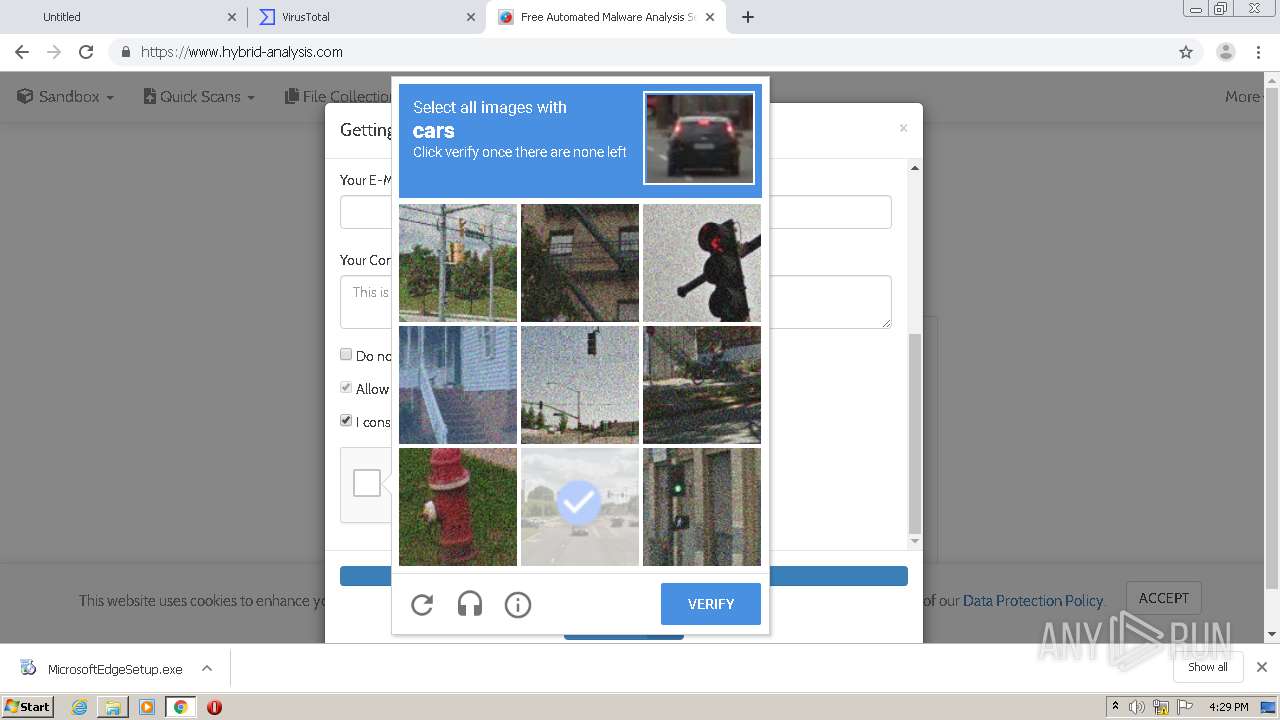
Task: Expand the Quick Scans dropdown menu
Action: pos(199,96)
